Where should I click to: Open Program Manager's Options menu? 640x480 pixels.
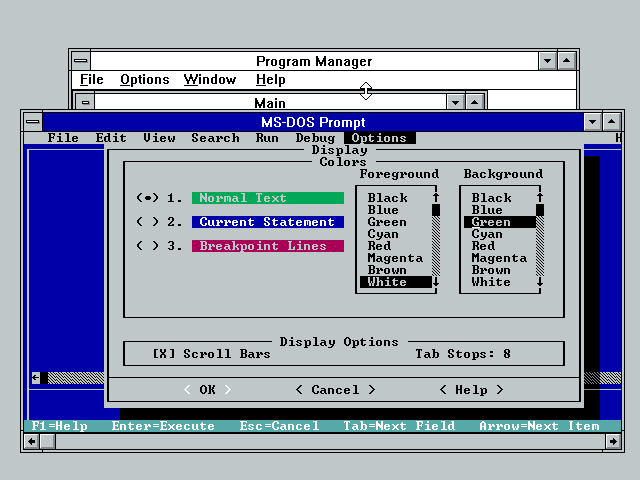point(144,80)
